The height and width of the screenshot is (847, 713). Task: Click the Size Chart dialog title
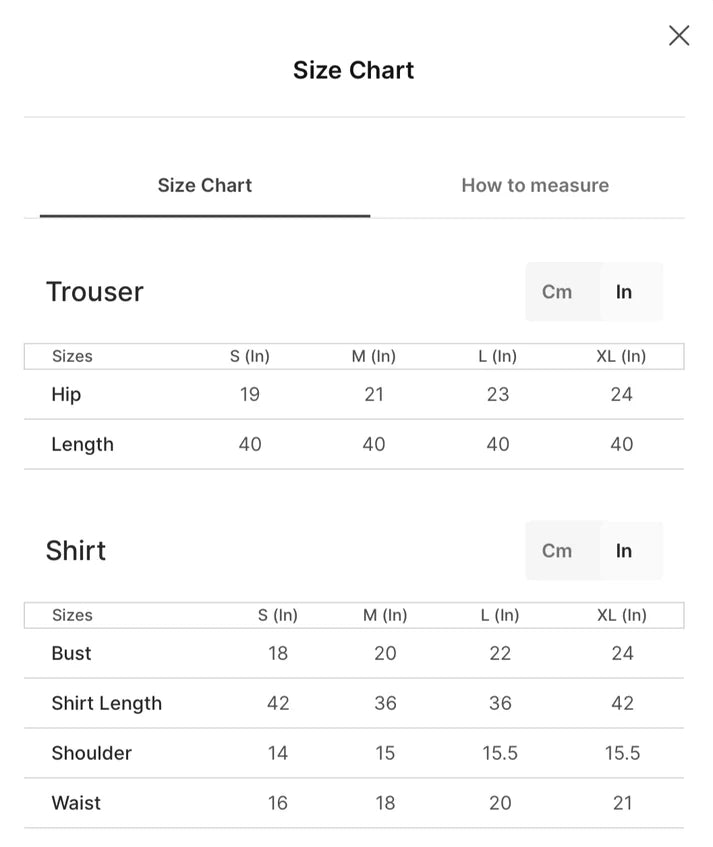click(353, 70)
